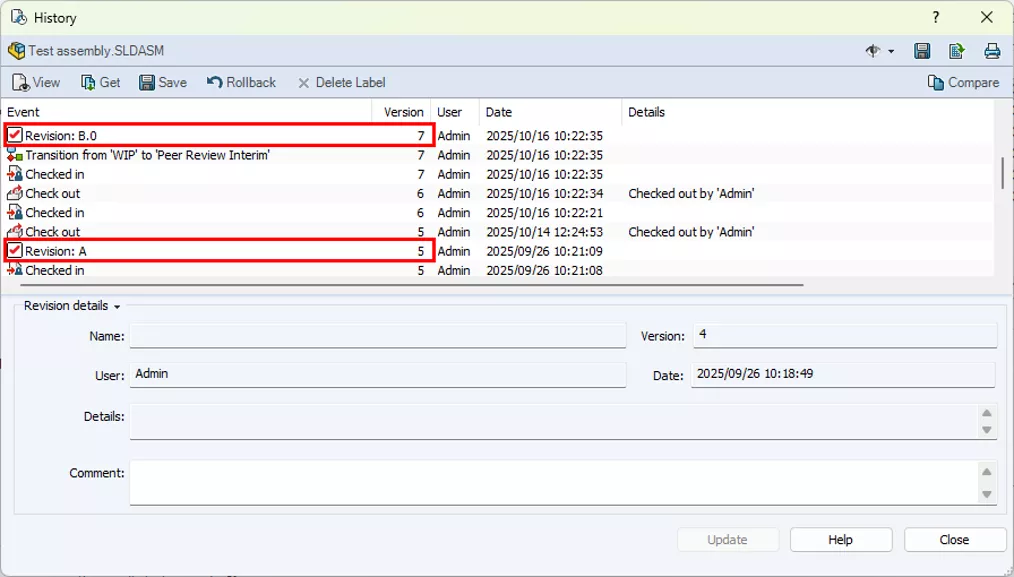Click the down arrow of the Details box
1014x577 pixels.
pos(987,430)
